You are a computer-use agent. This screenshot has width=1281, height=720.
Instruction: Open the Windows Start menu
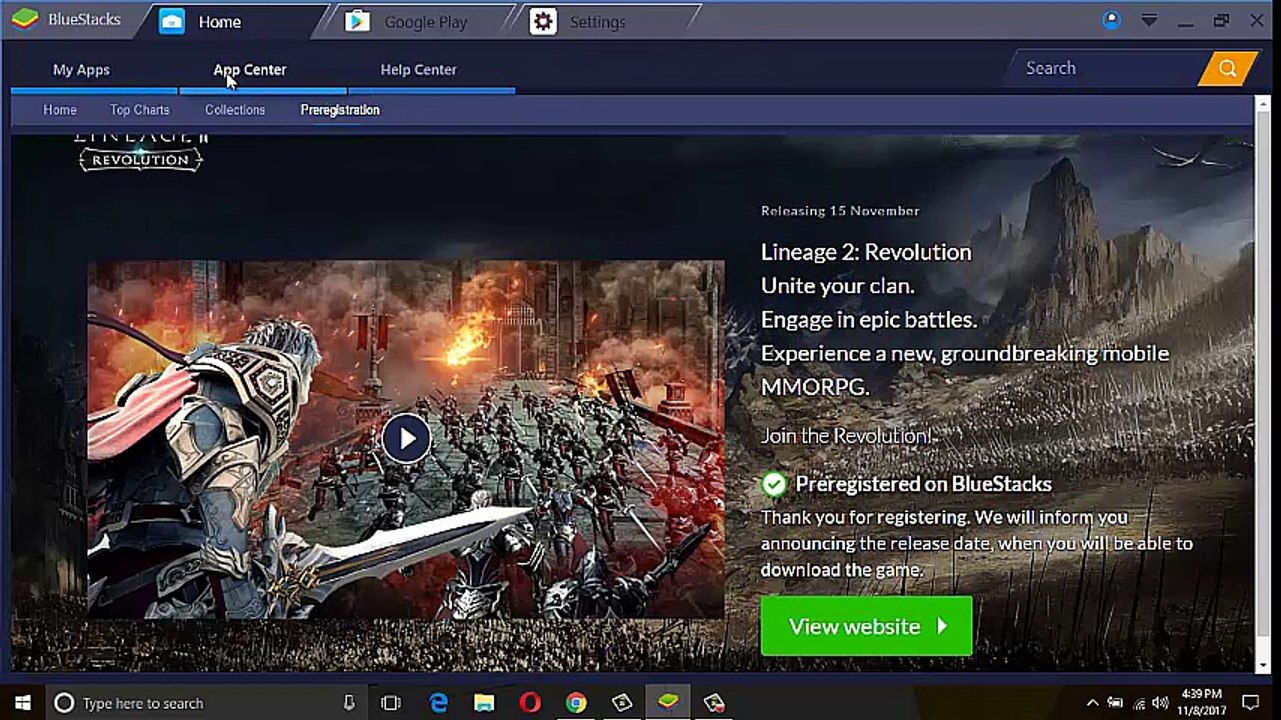point(22,703)
